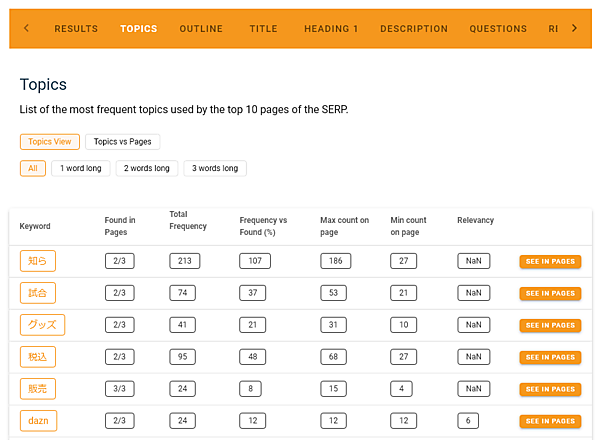Select the All word-length filter
This screenshot has height=440, width=600.
click(x=33, y=168)
